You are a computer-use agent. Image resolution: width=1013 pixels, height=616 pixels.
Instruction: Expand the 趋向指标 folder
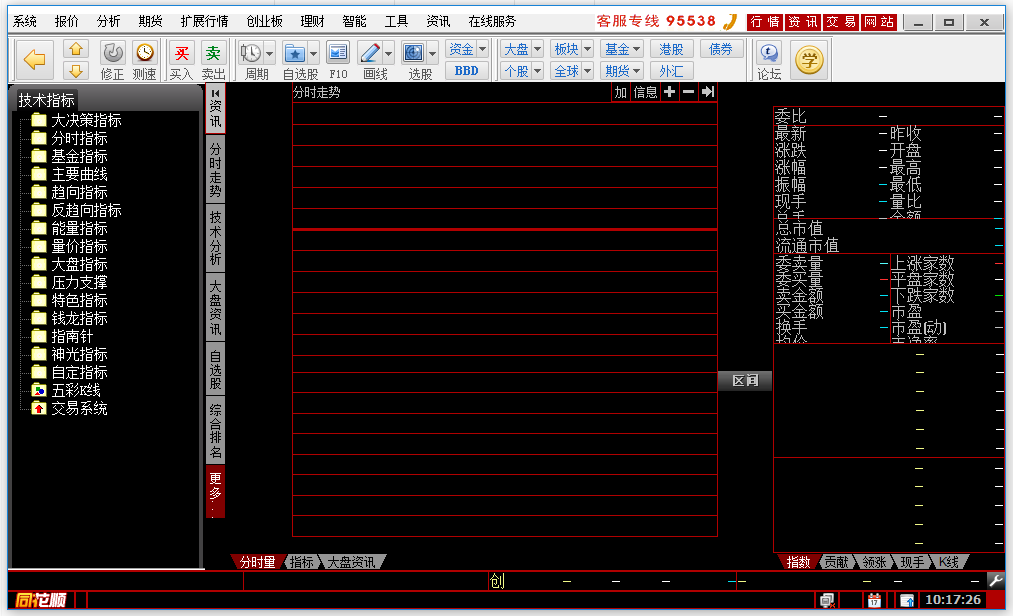79,192
